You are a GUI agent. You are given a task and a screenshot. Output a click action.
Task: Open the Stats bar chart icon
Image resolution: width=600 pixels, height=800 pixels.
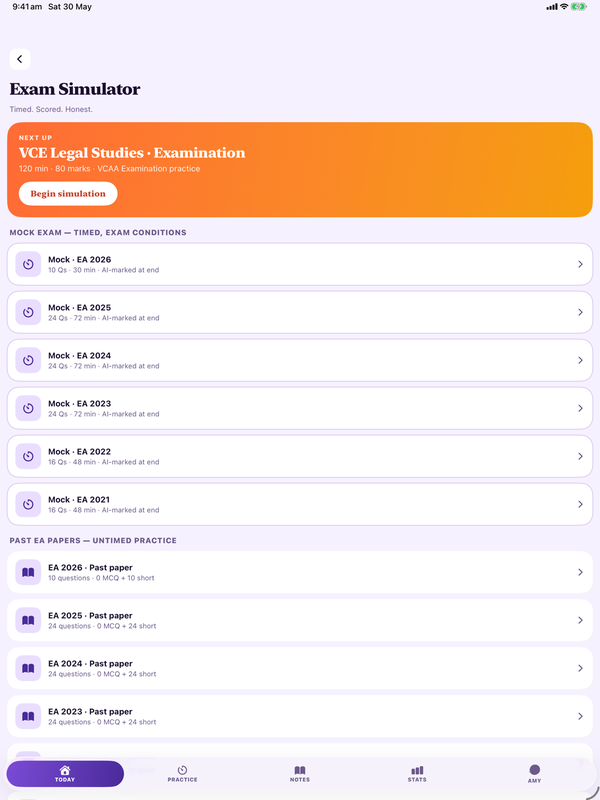click(417, 770)
